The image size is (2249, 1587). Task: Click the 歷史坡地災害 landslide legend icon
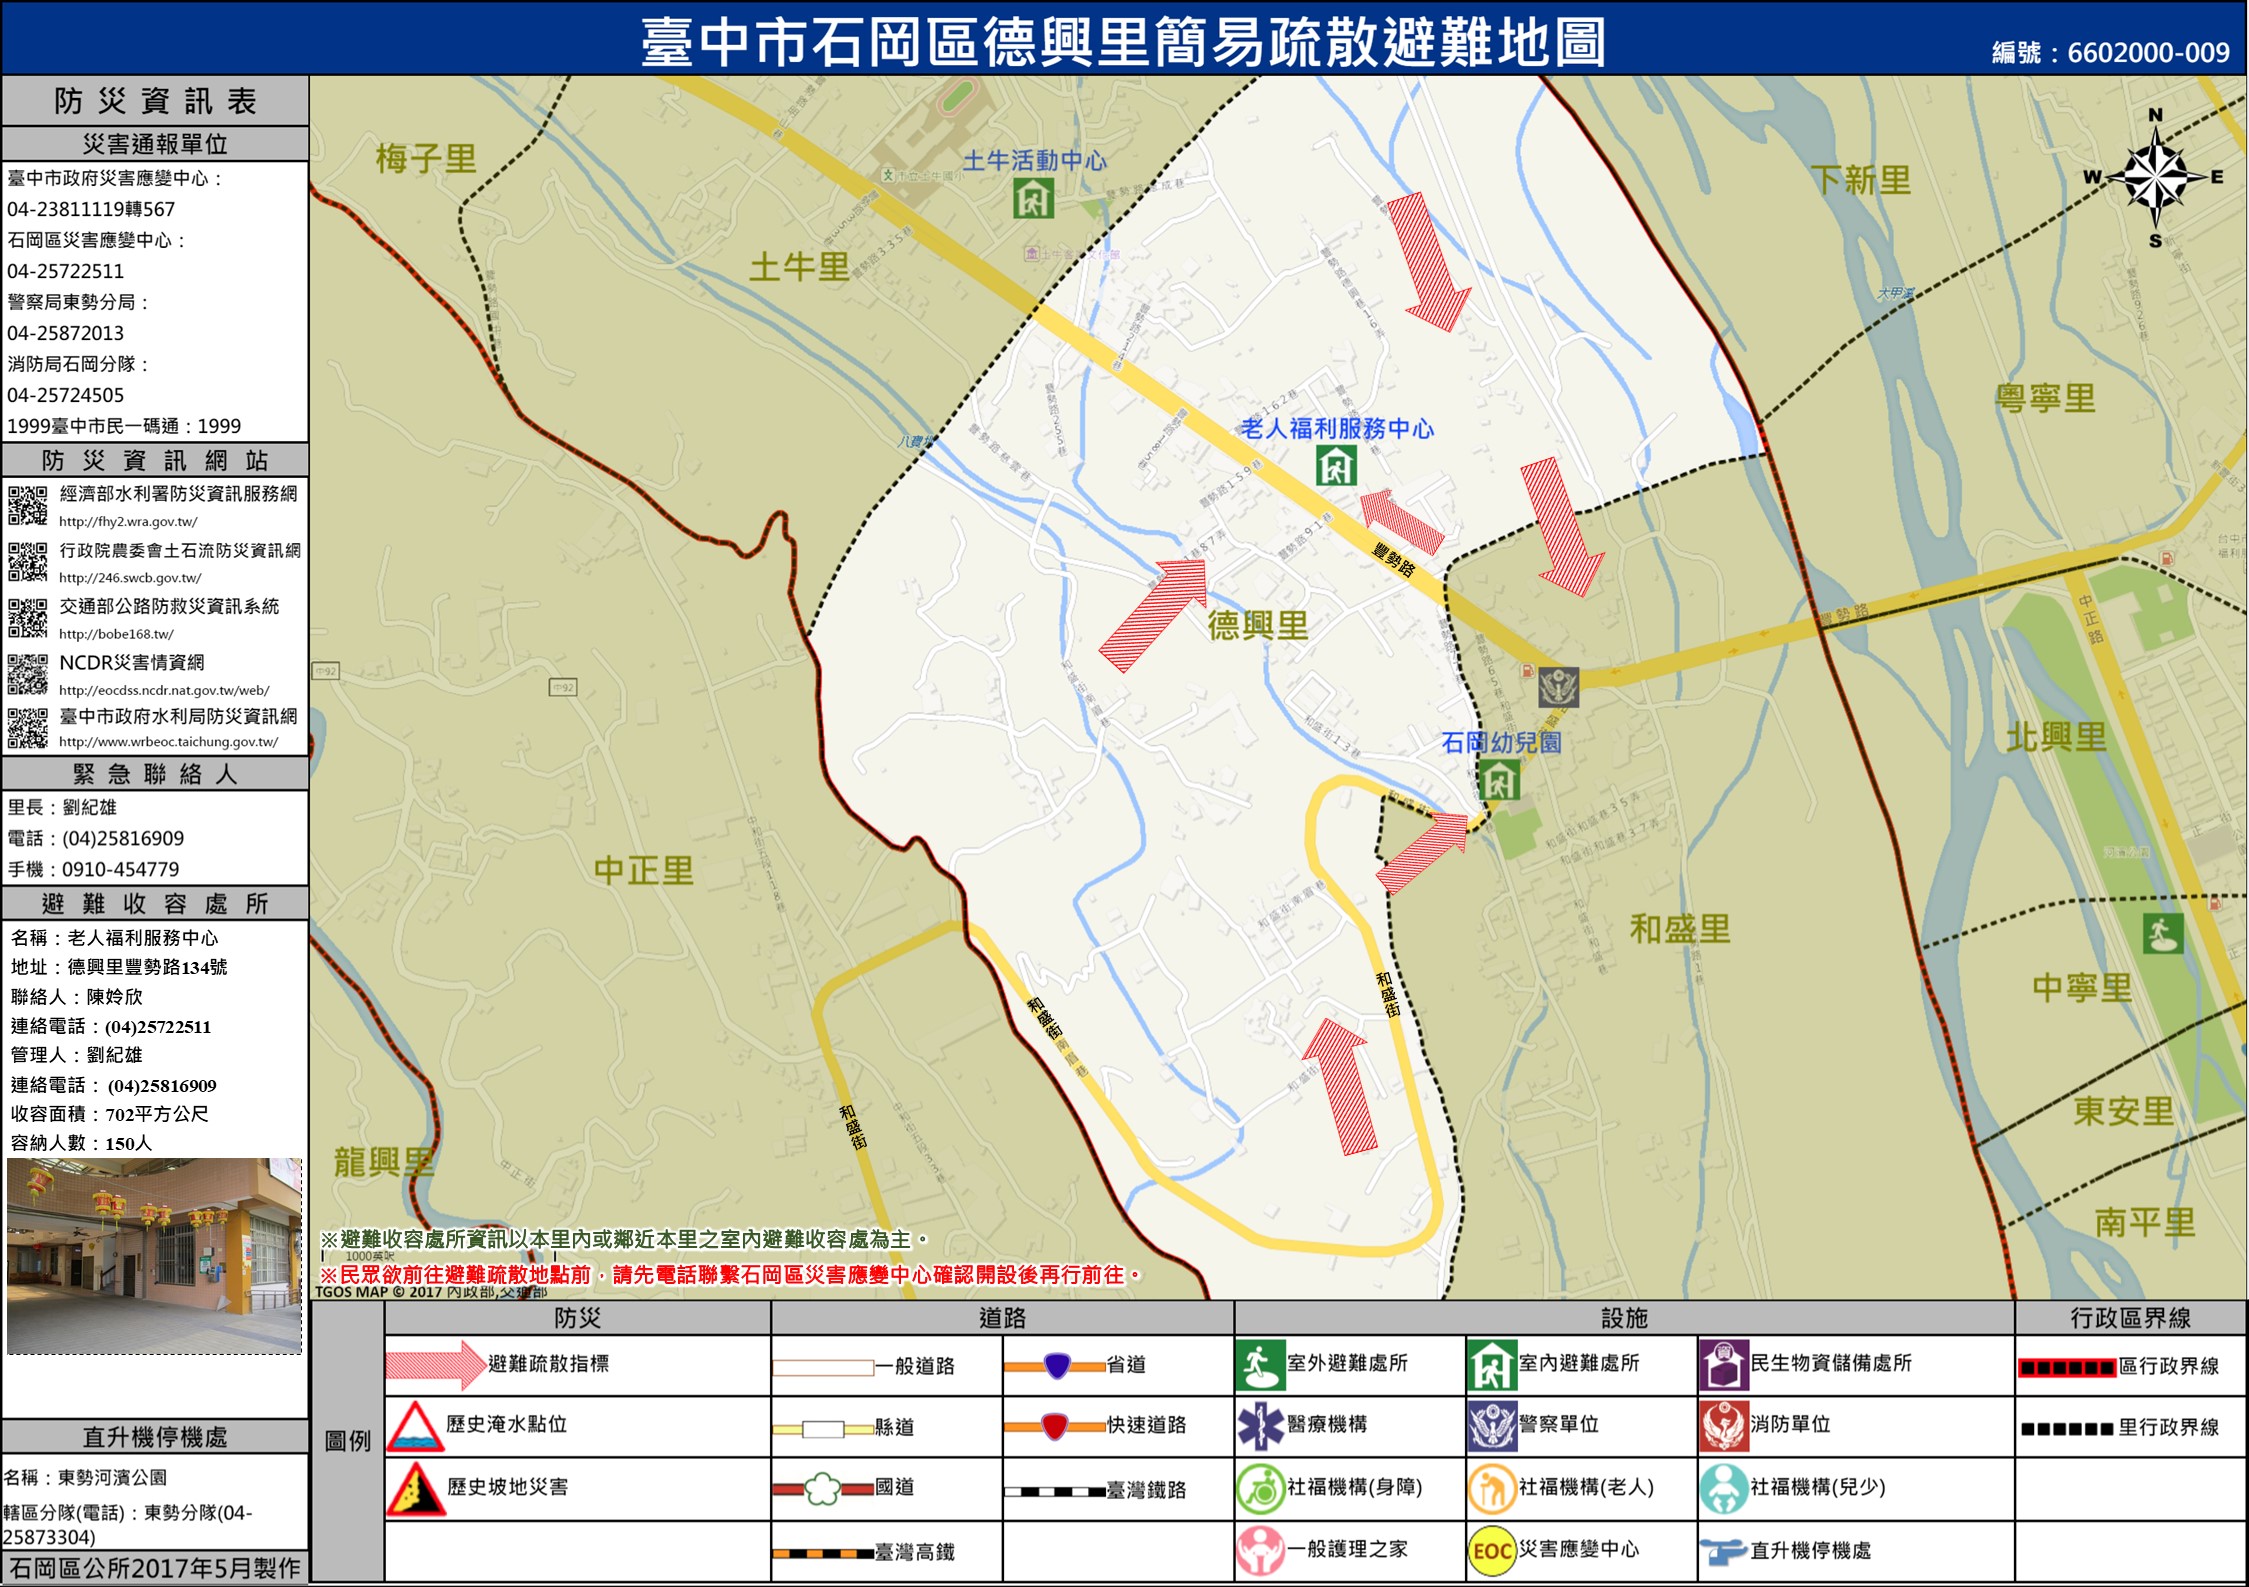pyautogui.click(x=415, y=1489)
